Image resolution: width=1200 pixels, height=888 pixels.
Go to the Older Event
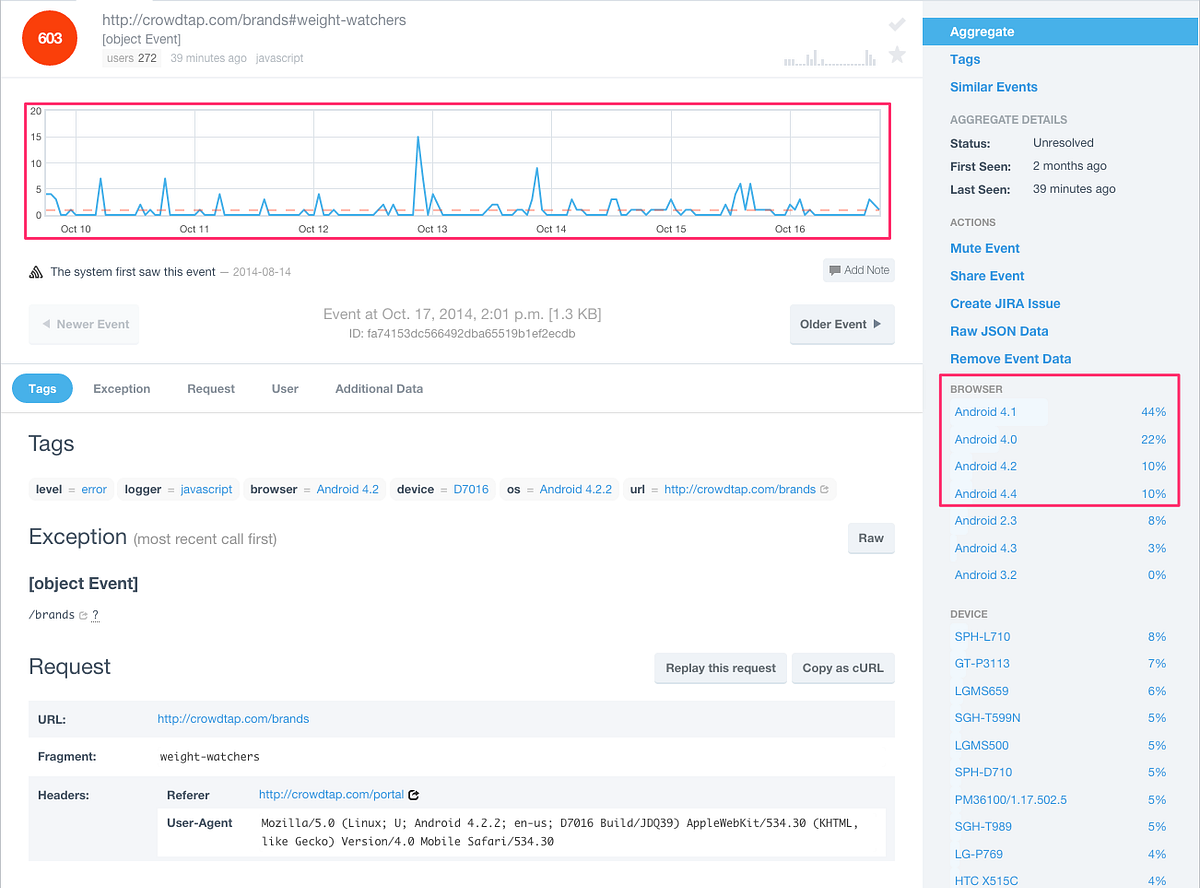point(842,324)
